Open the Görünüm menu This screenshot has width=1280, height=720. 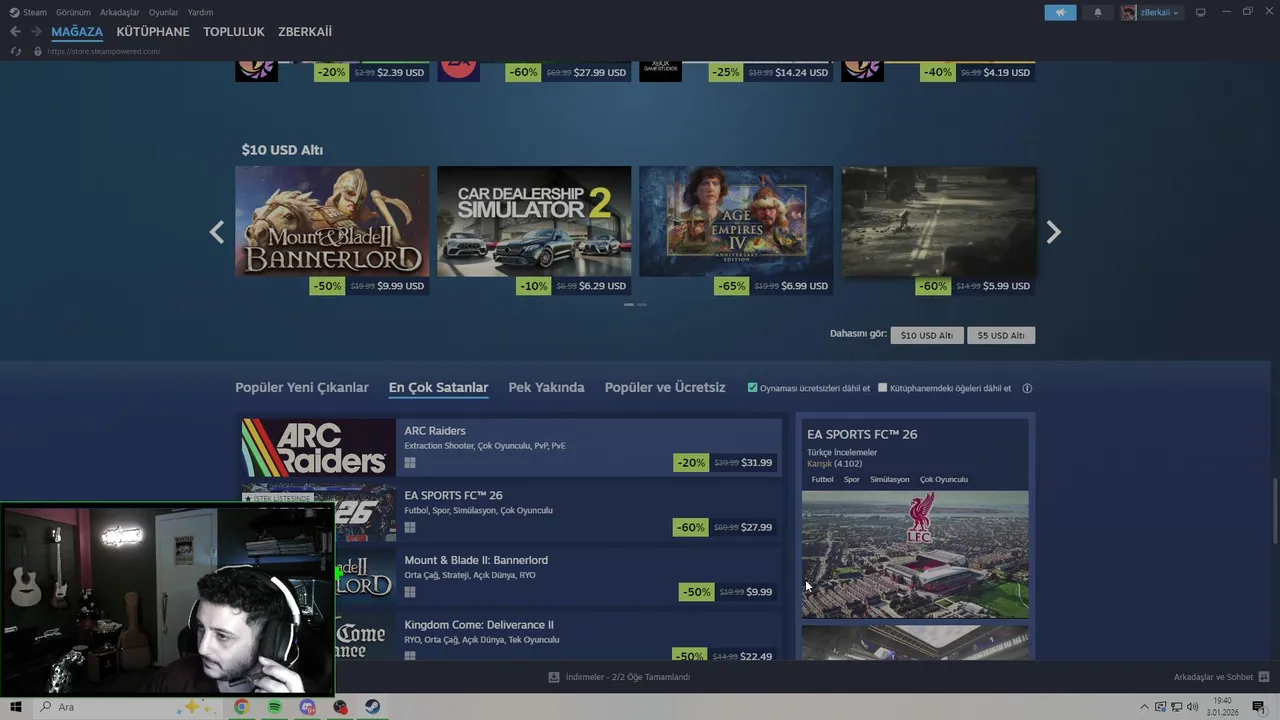pos(73,12)
